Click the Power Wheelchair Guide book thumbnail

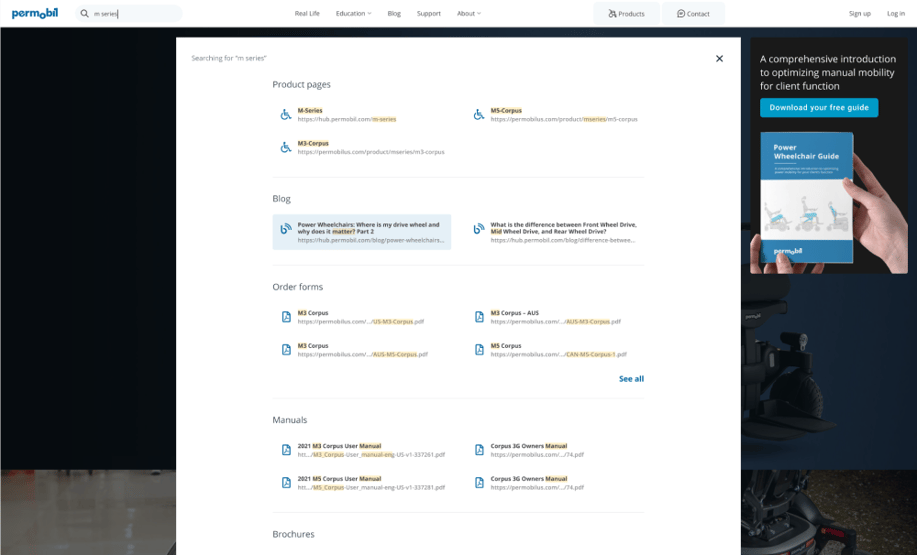pos(806,198)
